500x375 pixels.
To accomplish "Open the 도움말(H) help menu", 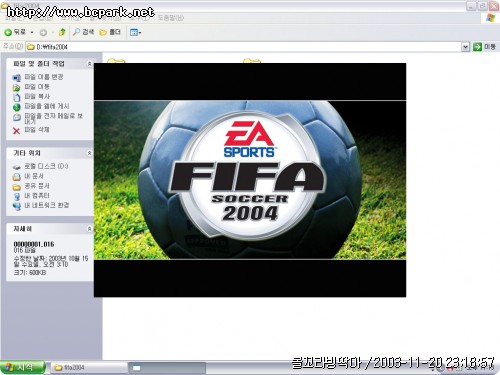I will (170, 18).
